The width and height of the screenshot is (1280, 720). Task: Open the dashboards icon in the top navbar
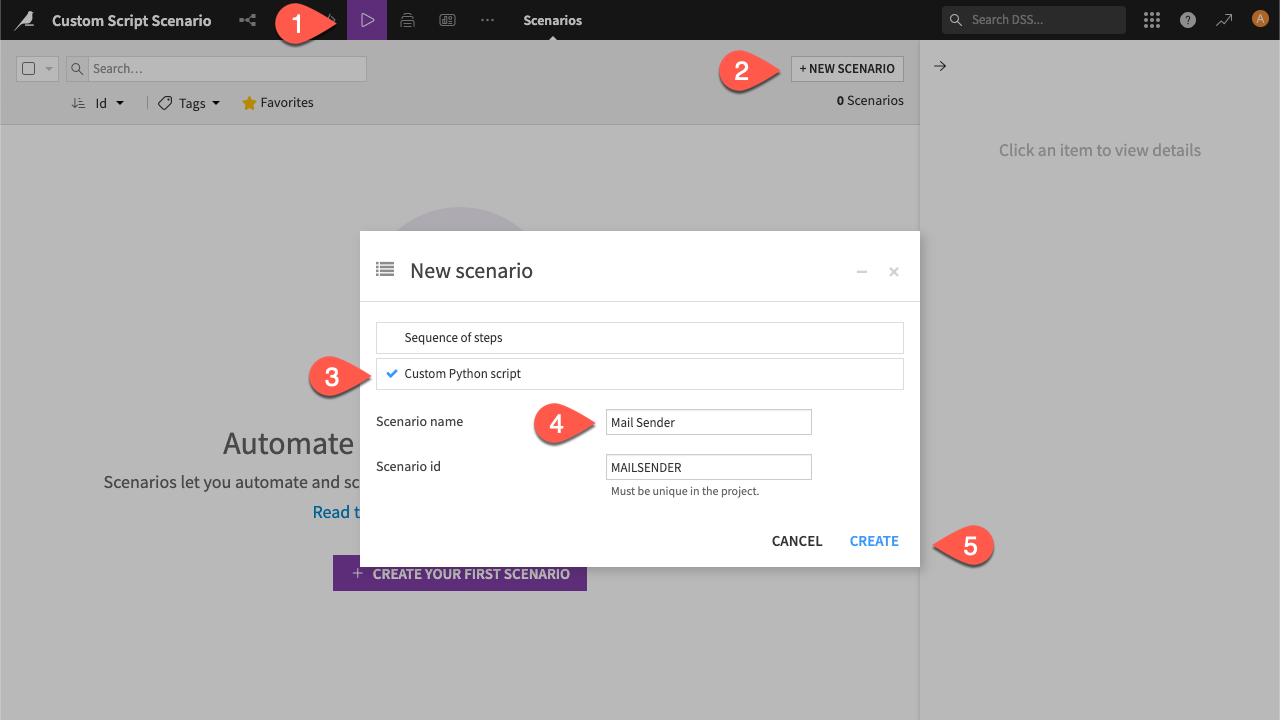click(x=447, y=20)
